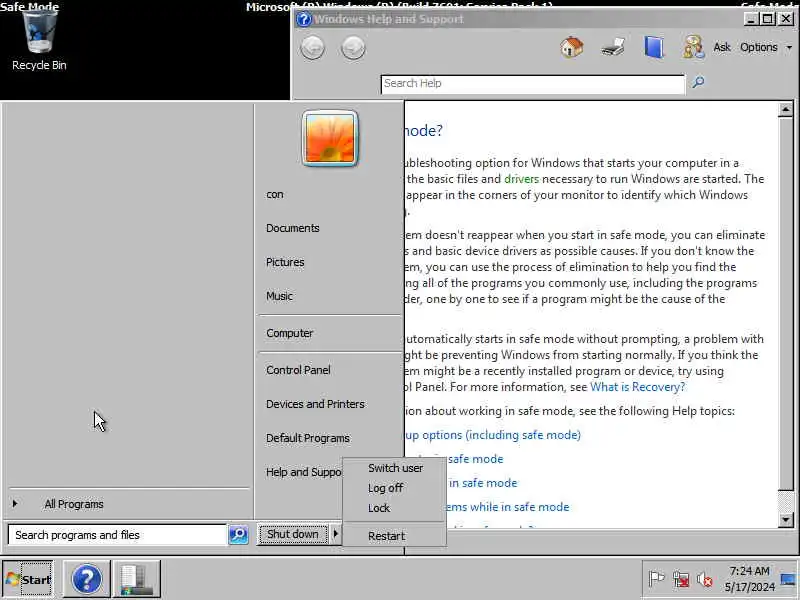The width and height of the screenshot is (800, 600).
Task: Open startup options (including safe mode) link
Action: 493,435
